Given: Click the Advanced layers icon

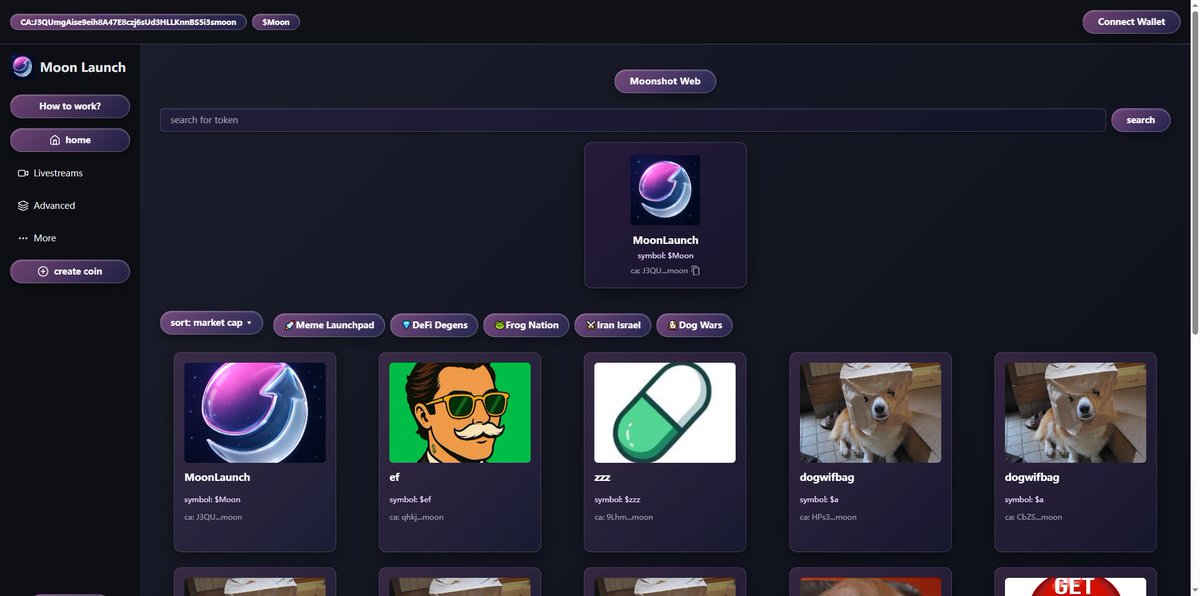Looking at the screenshot, I should (x=23, y=205).
